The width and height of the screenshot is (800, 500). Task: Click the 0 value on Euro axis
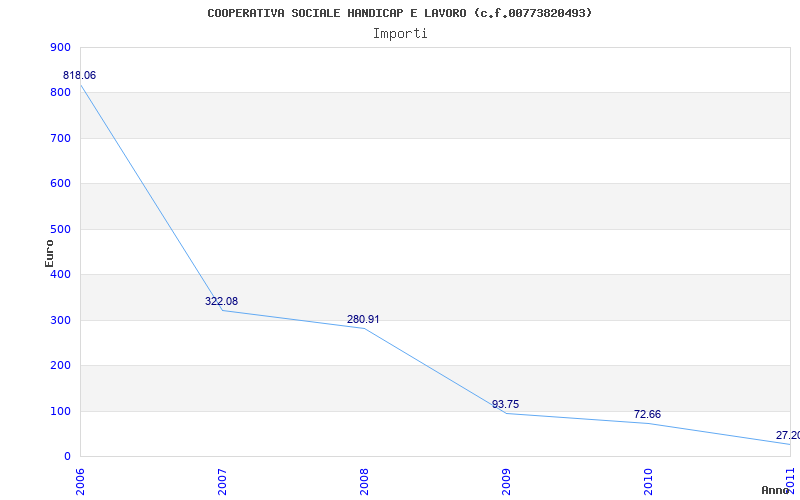[x=67, y=457]
